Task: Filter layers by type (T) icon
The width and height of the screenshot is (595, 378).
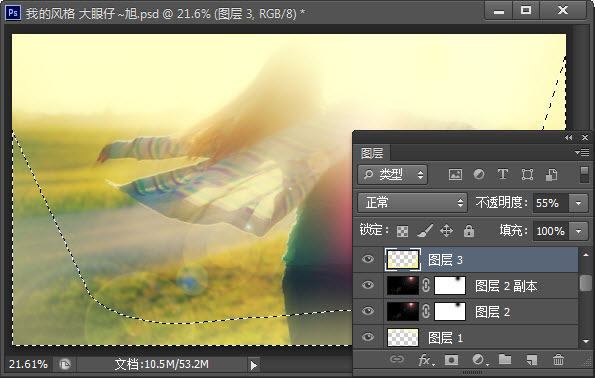Action: 503,175
